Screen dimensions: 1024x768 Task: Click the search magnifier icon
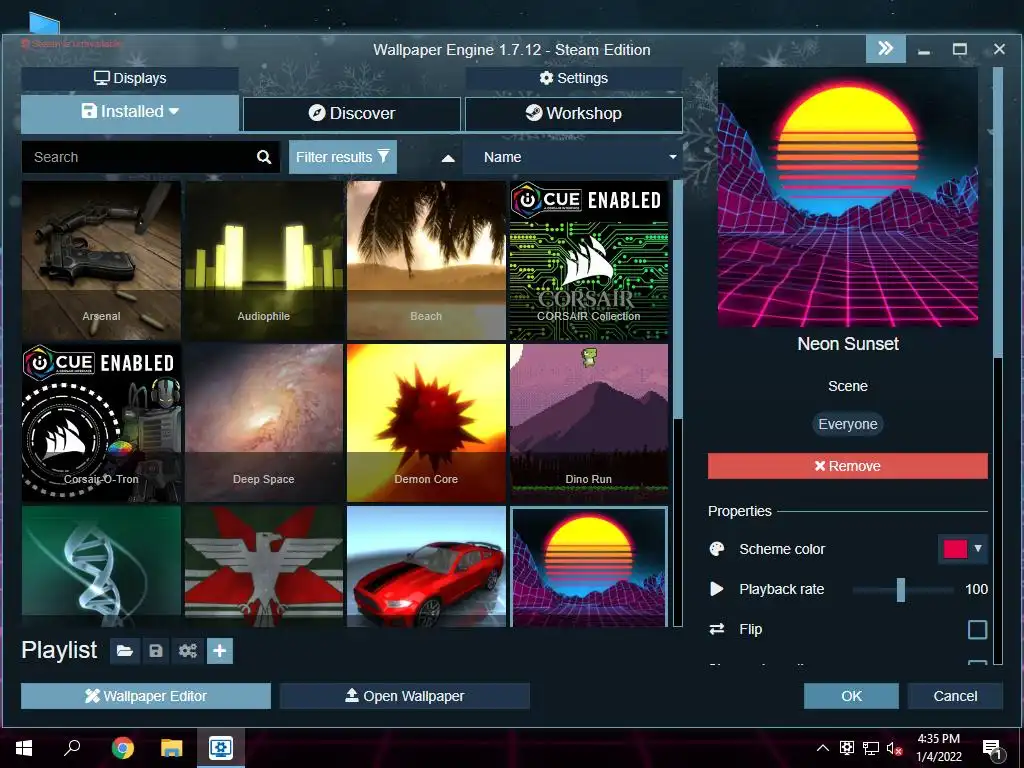tap(264, 157)
